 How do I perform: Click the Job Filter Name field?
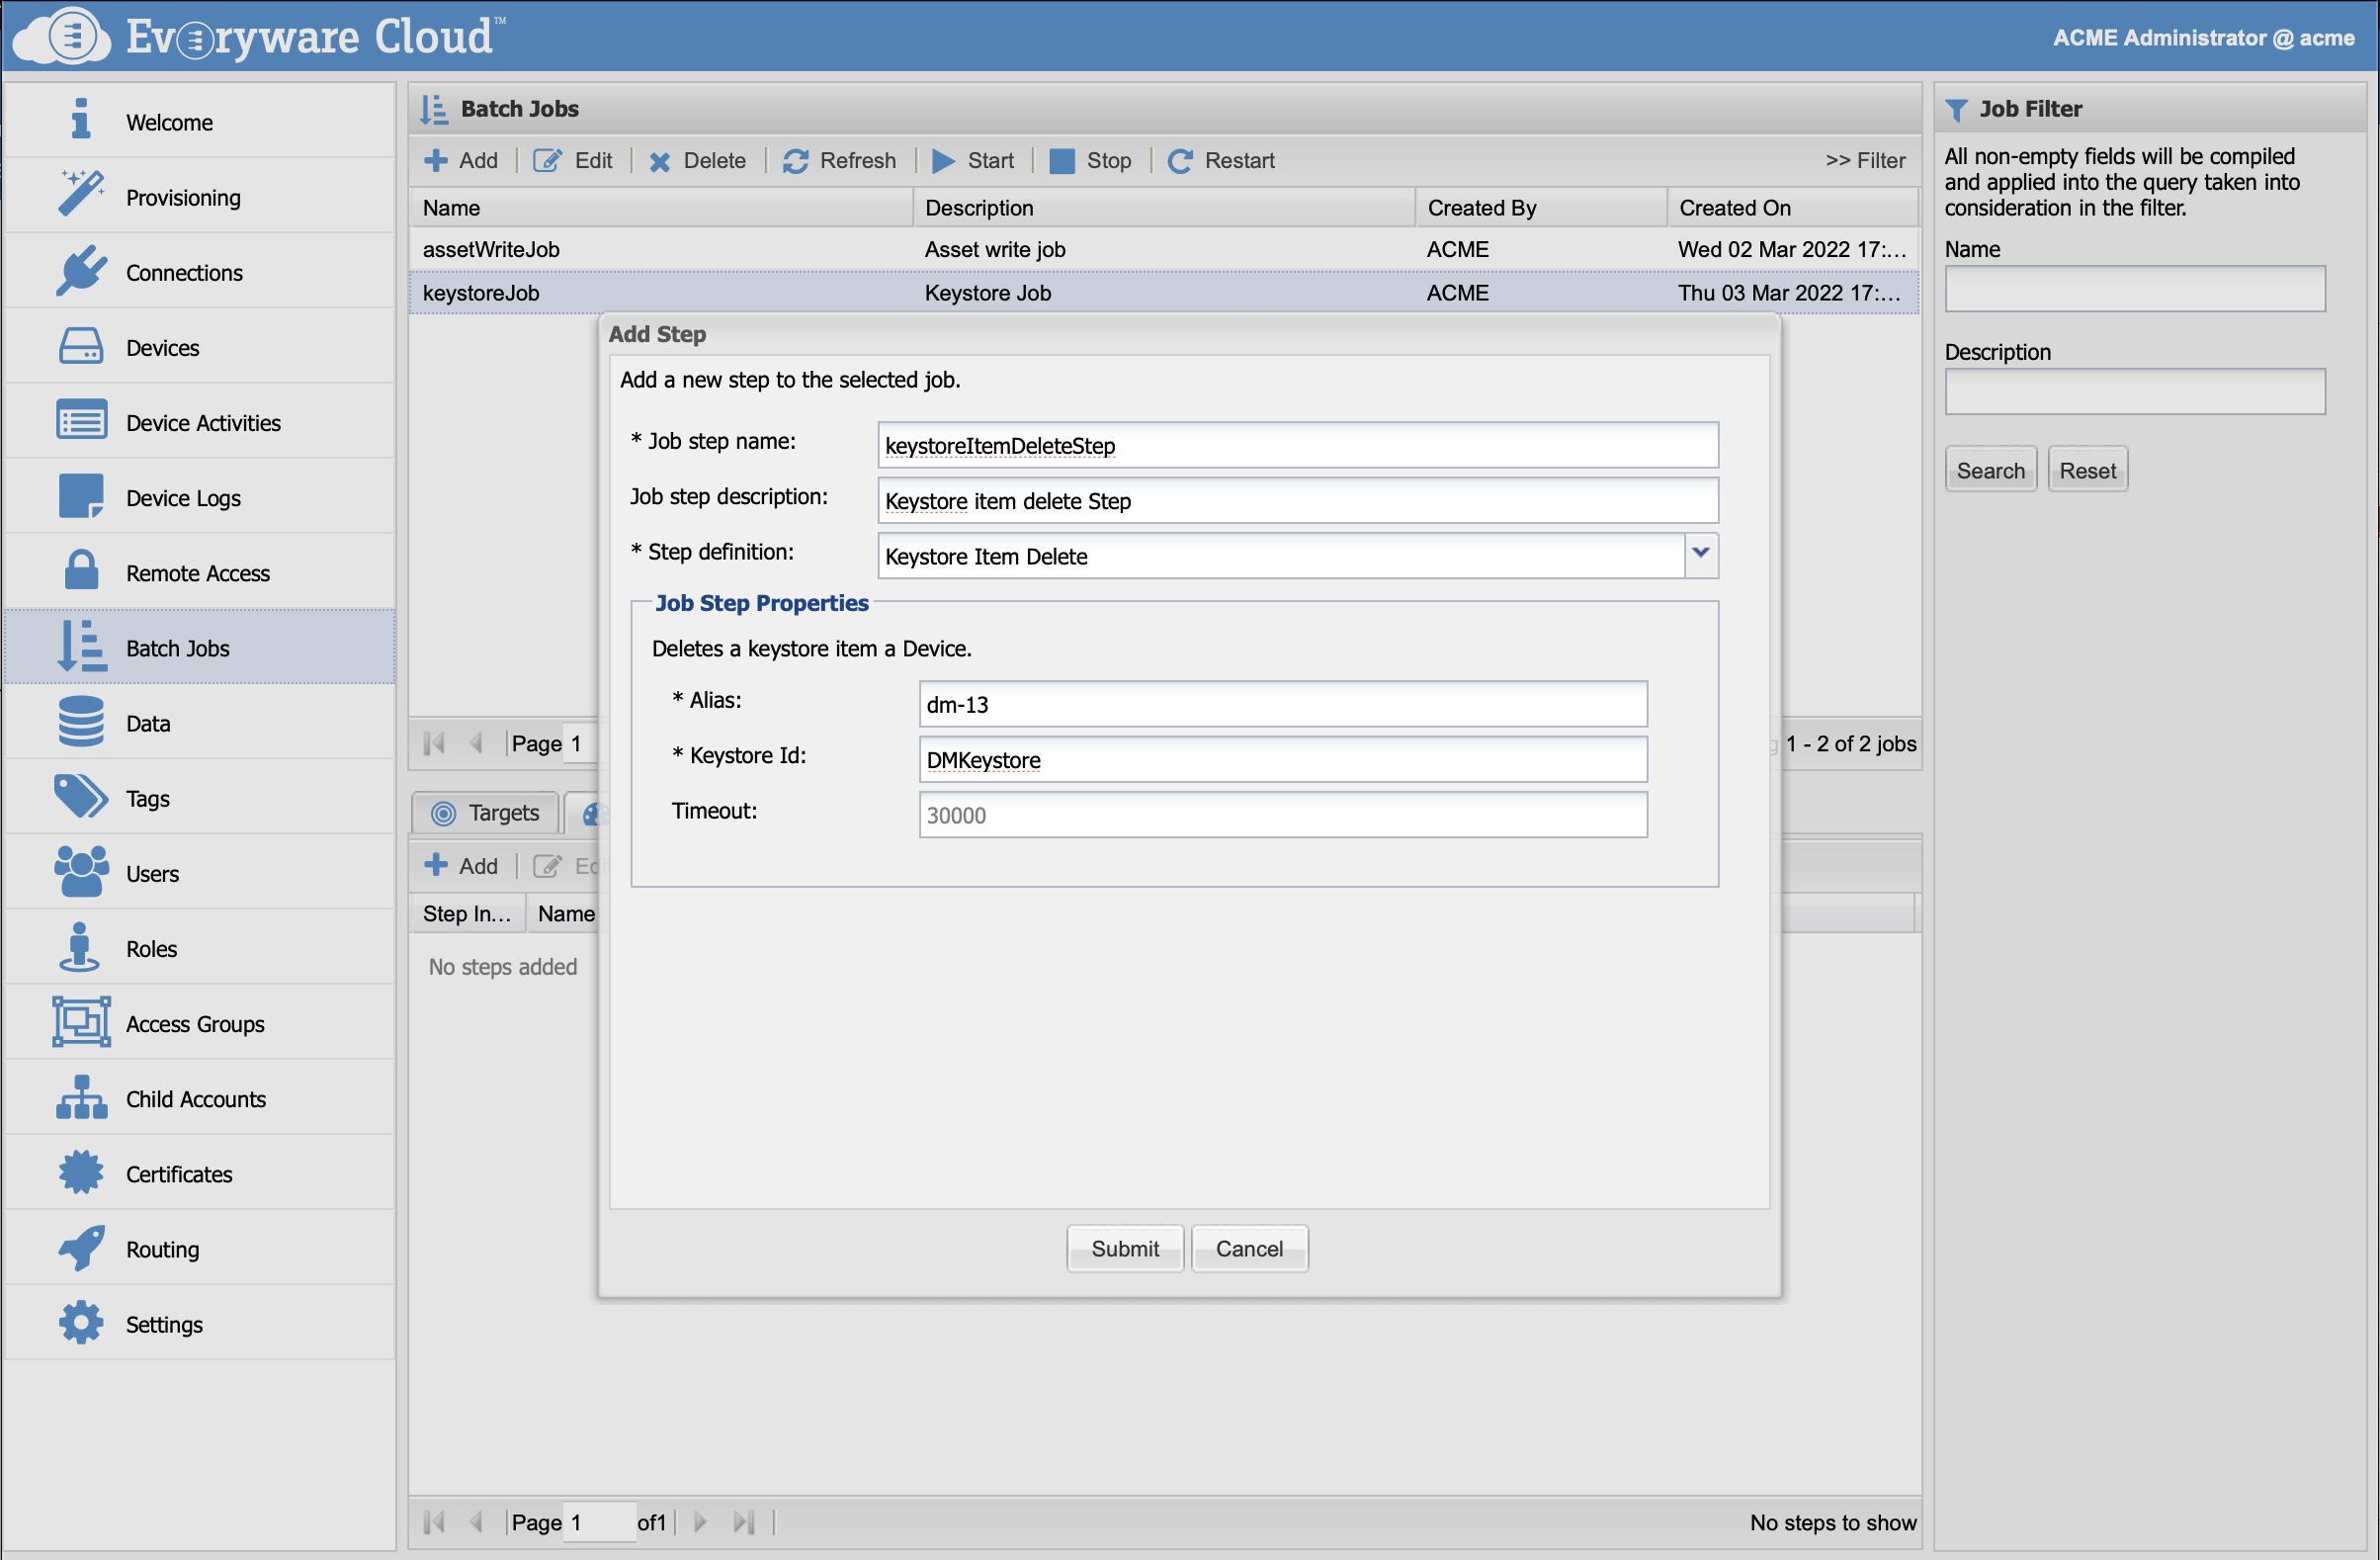(2135, 289)
